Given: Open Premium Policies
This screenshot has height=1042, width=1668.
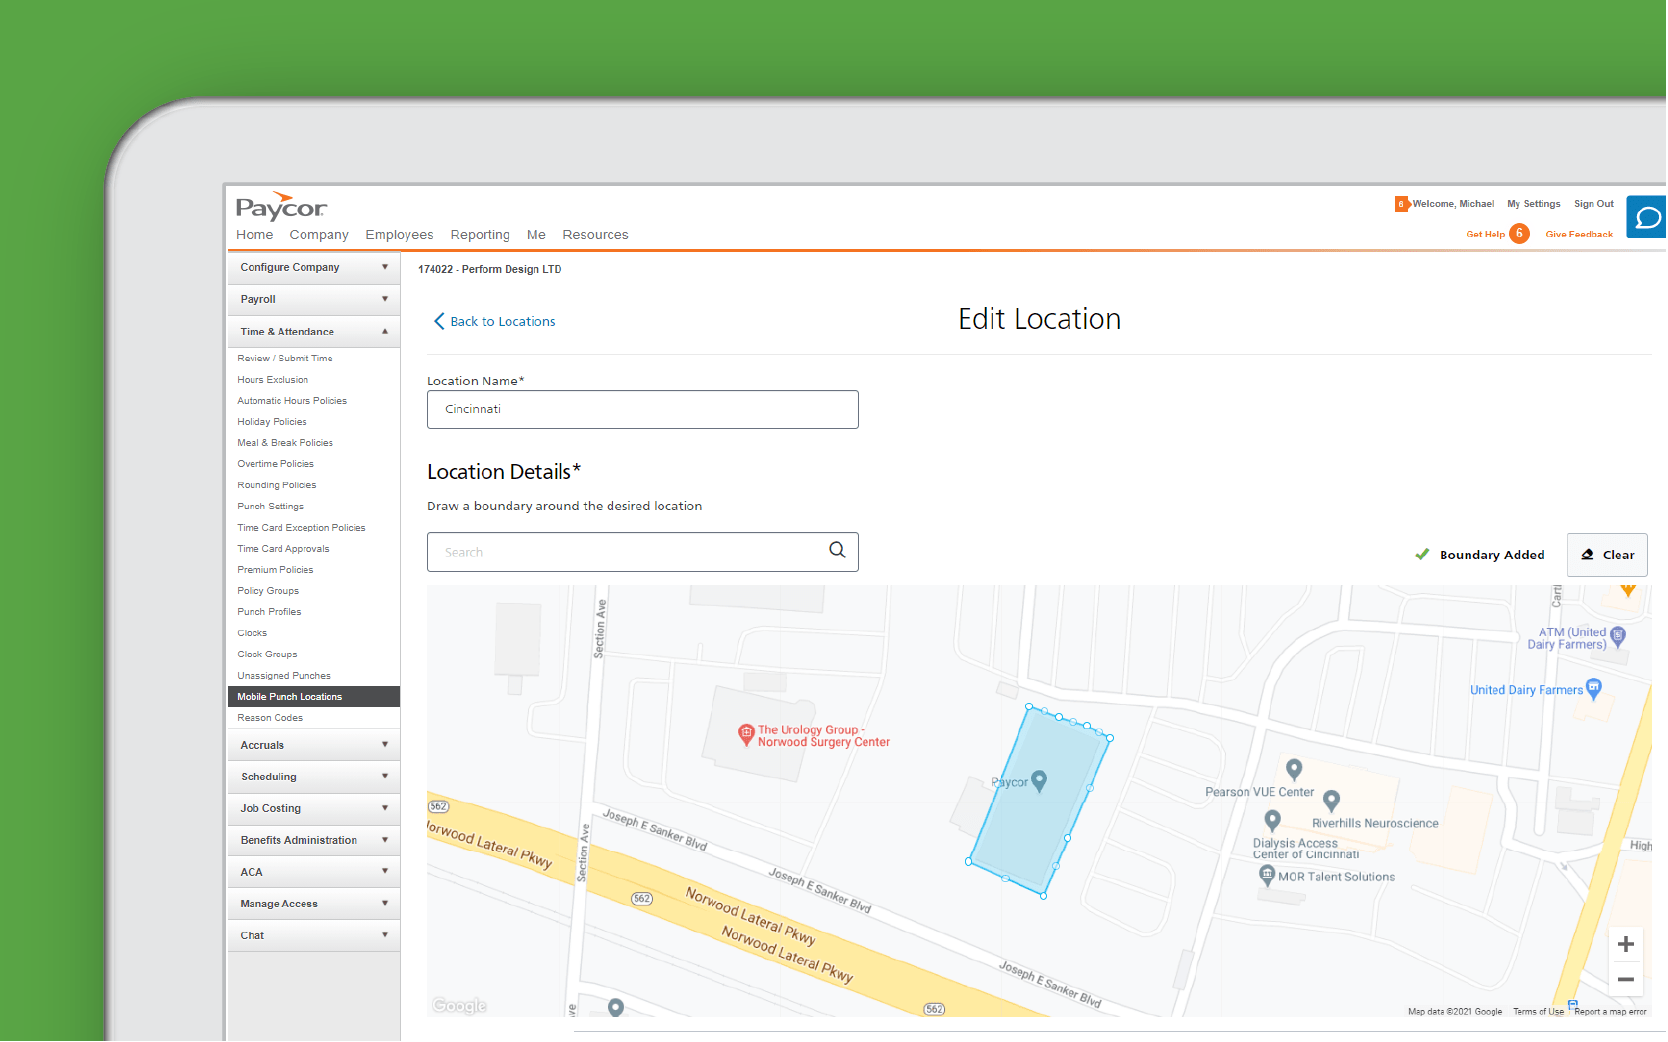Looking at the screenshot, I should point(275,570).
